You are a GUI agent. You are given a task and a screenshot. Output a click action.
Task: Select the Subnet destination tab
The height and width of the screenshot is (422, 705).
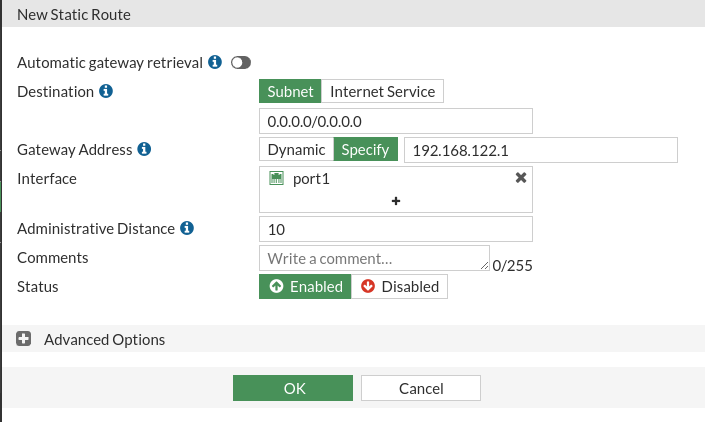click(290, 91)
